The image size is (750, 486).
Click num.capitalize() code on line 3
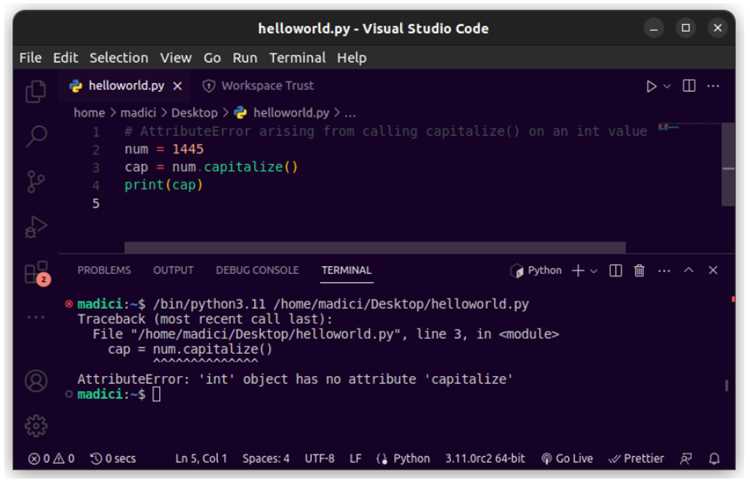[x=235, y=167]
